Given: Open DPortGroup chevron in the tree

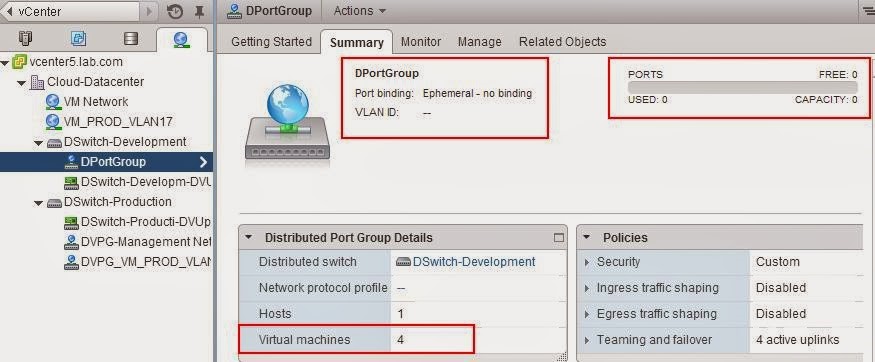Looking at the screenshot, I should (x=203, y=162).
